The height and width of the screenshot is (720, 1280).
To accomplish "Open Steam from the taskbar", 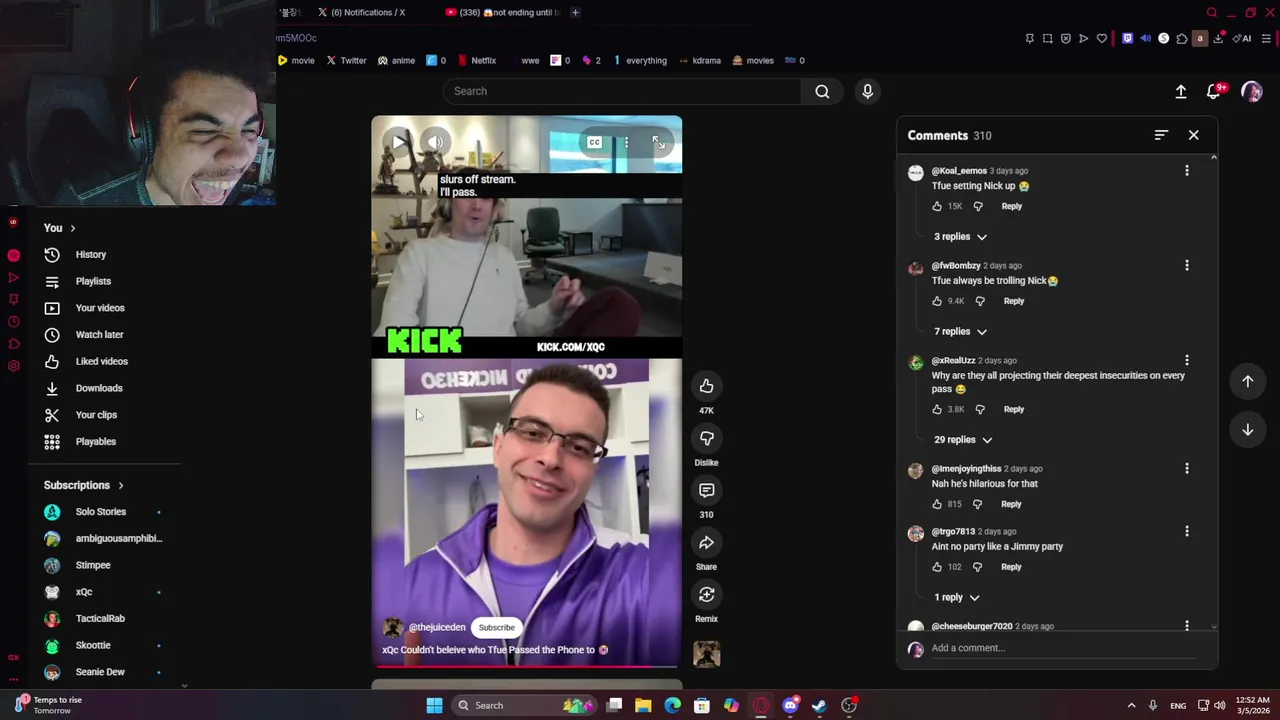I will 819,705.
